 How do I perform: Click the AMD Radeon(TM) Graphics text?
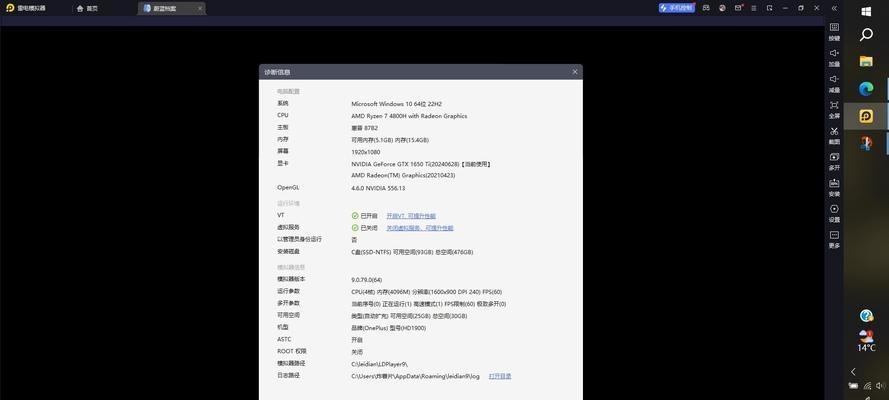pyautogui.click(x=403, y=176)
